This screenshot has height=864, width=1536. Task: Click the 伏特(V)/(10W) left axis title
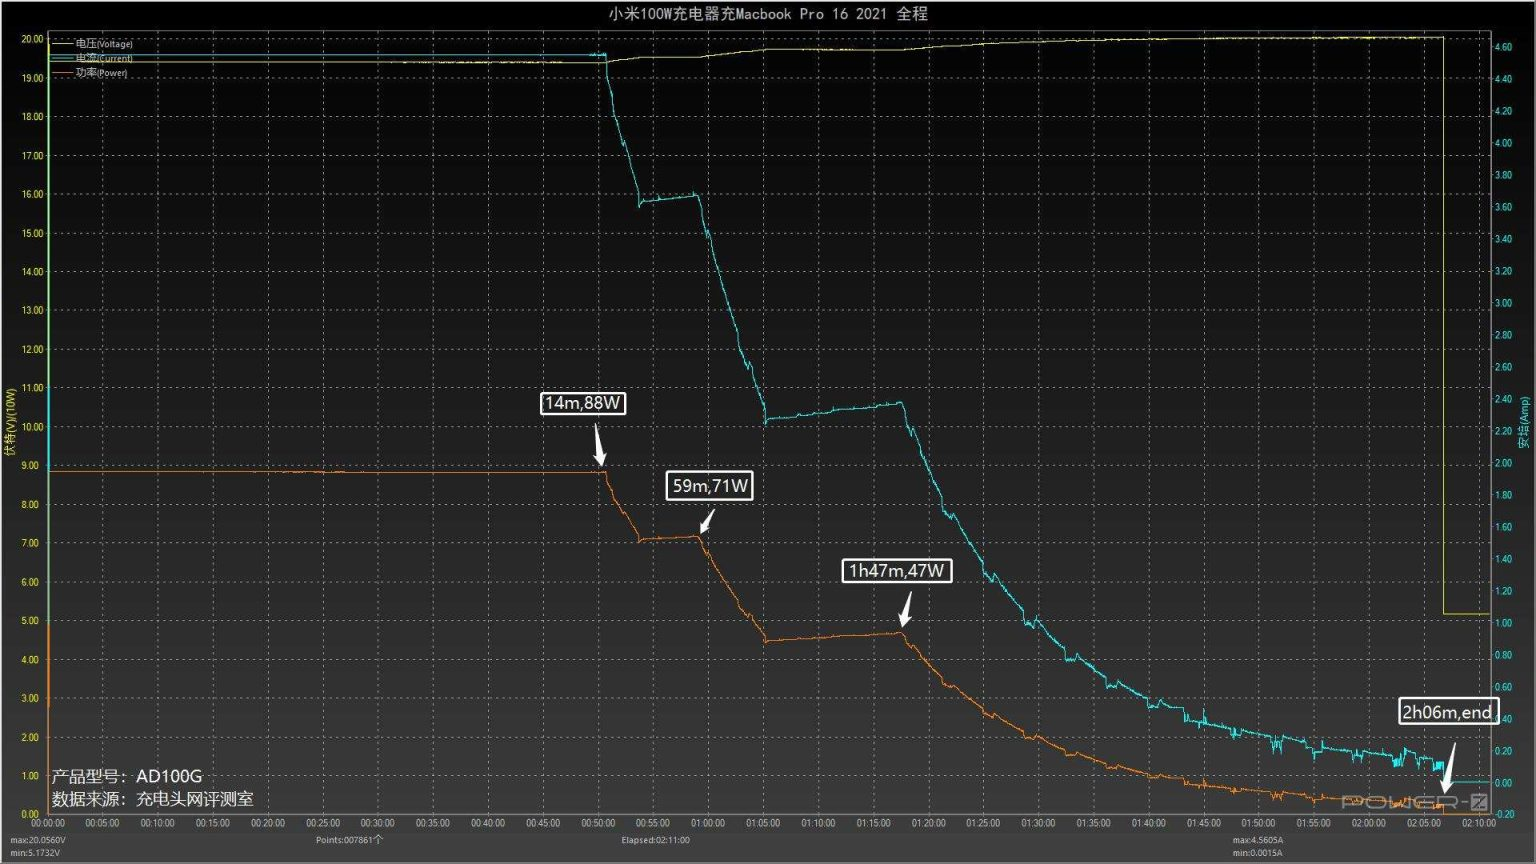click(x=11, y=421)
